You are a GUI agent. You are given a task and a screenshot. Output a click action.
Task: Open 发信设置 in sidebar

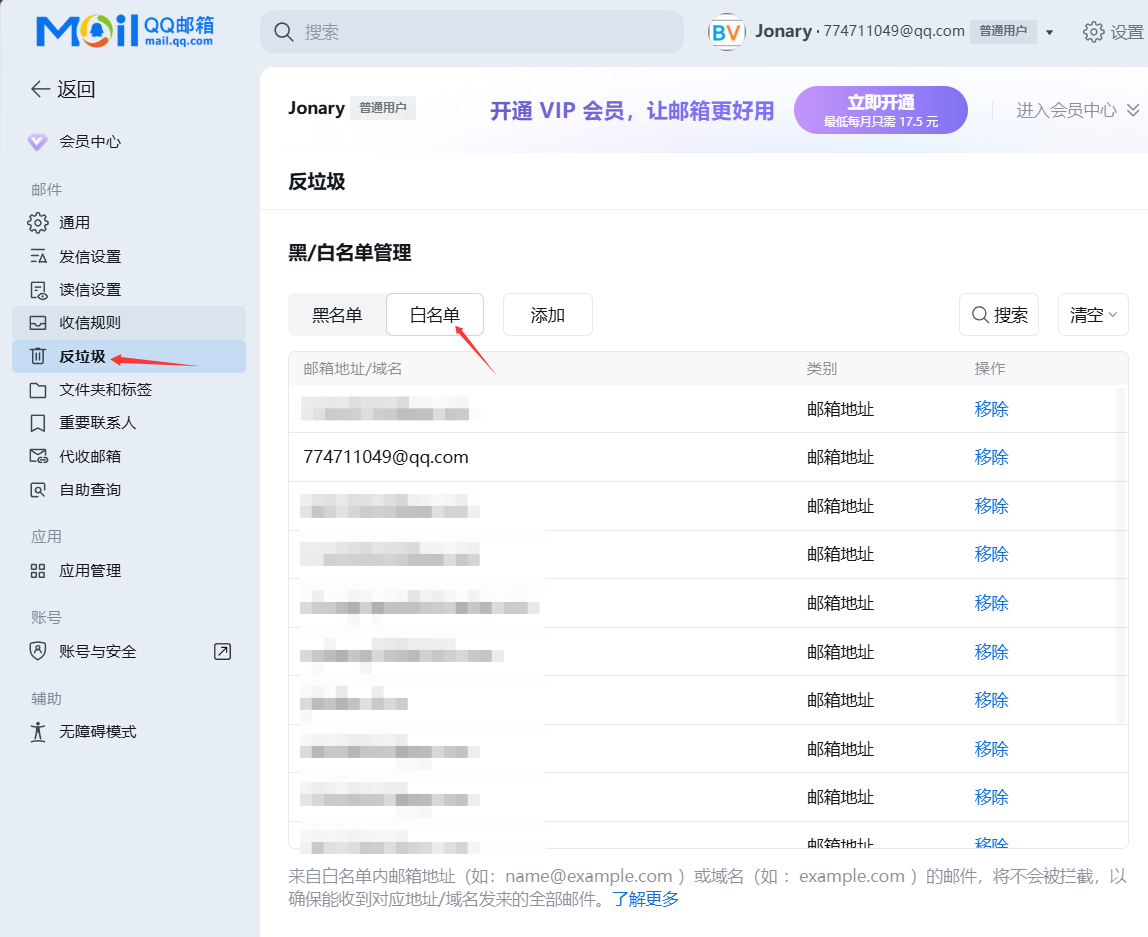(129, 256)
